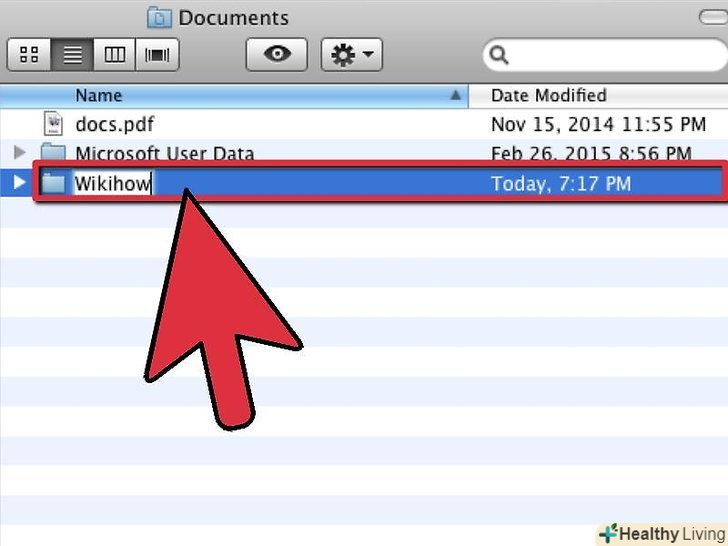This screenshot has width=728, height=546.
Task: Switch to Cover Flow view
Action: click(x=157, y=55)
